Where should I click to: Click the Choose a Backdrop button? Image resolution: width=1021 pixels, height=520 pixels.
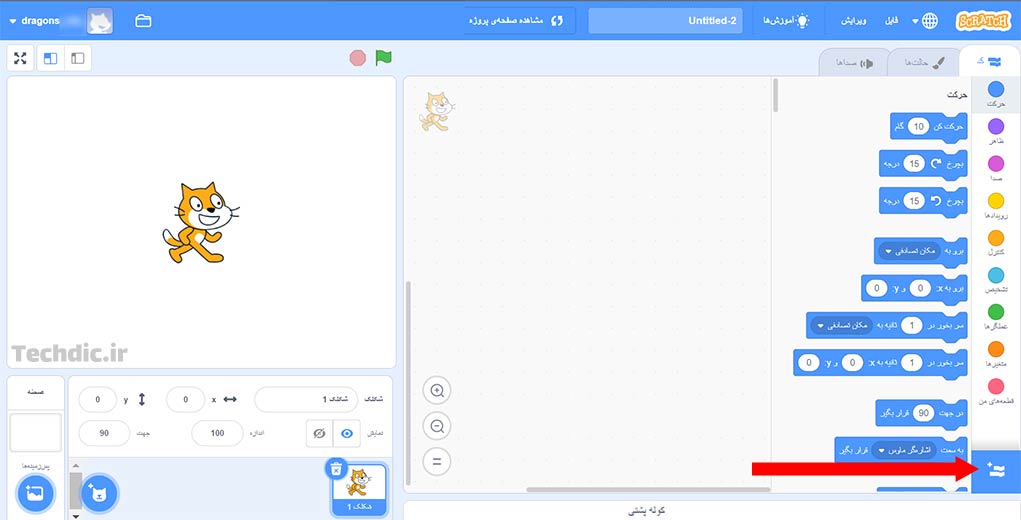click(35, 493)
